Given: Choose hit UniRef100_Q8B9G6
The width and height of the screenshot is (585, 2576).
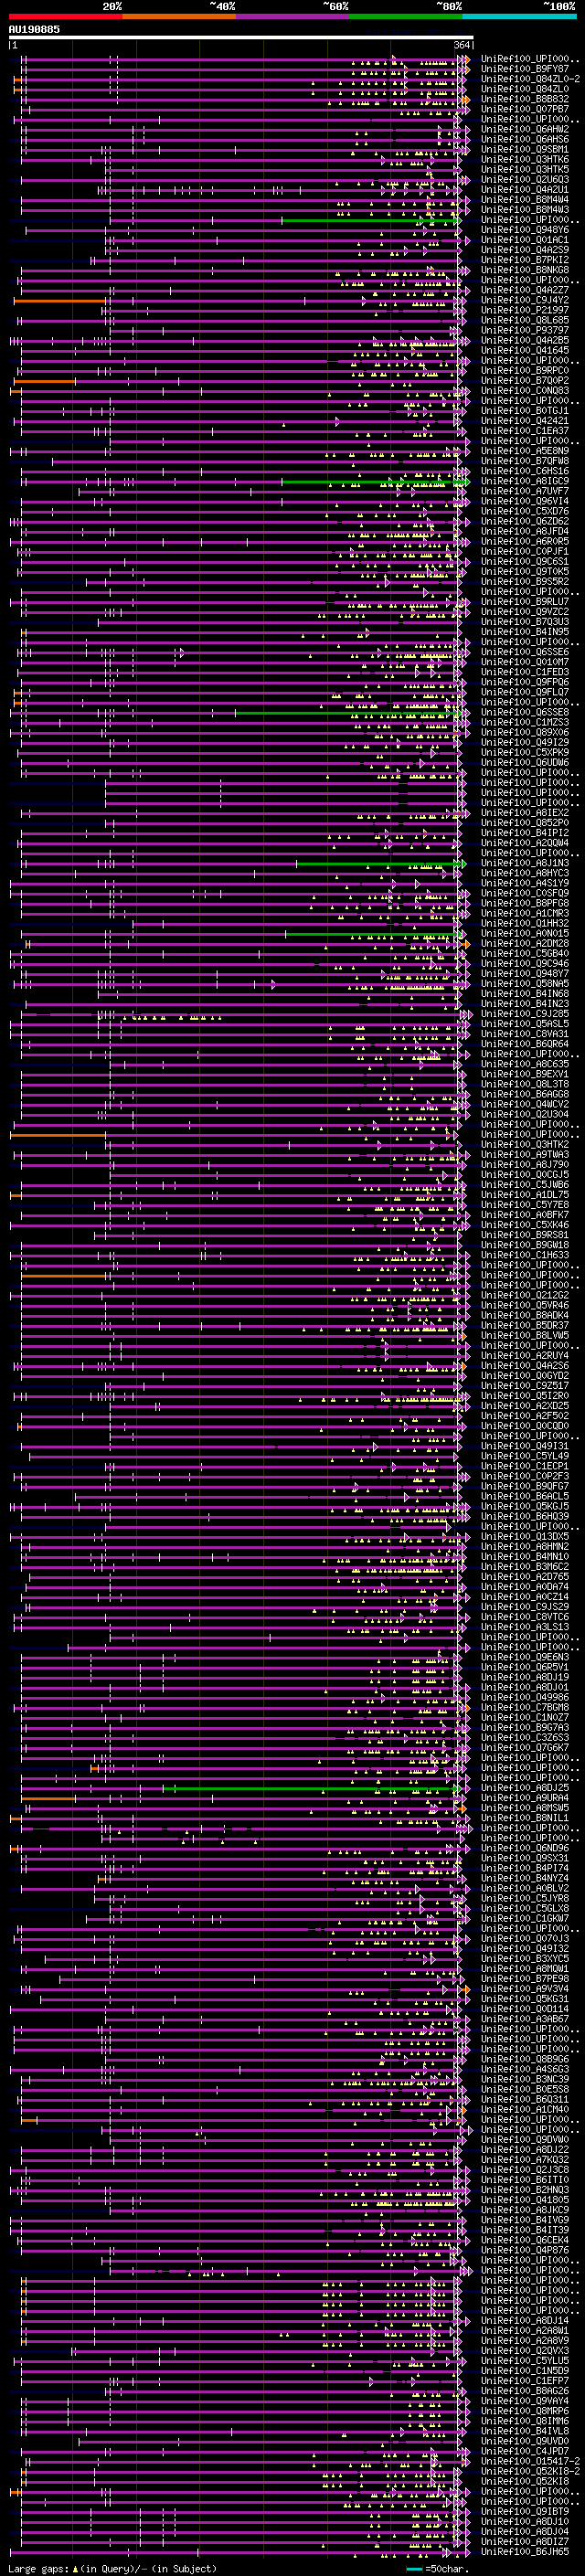Looking at the screenshot, I should coord(525,2059).
